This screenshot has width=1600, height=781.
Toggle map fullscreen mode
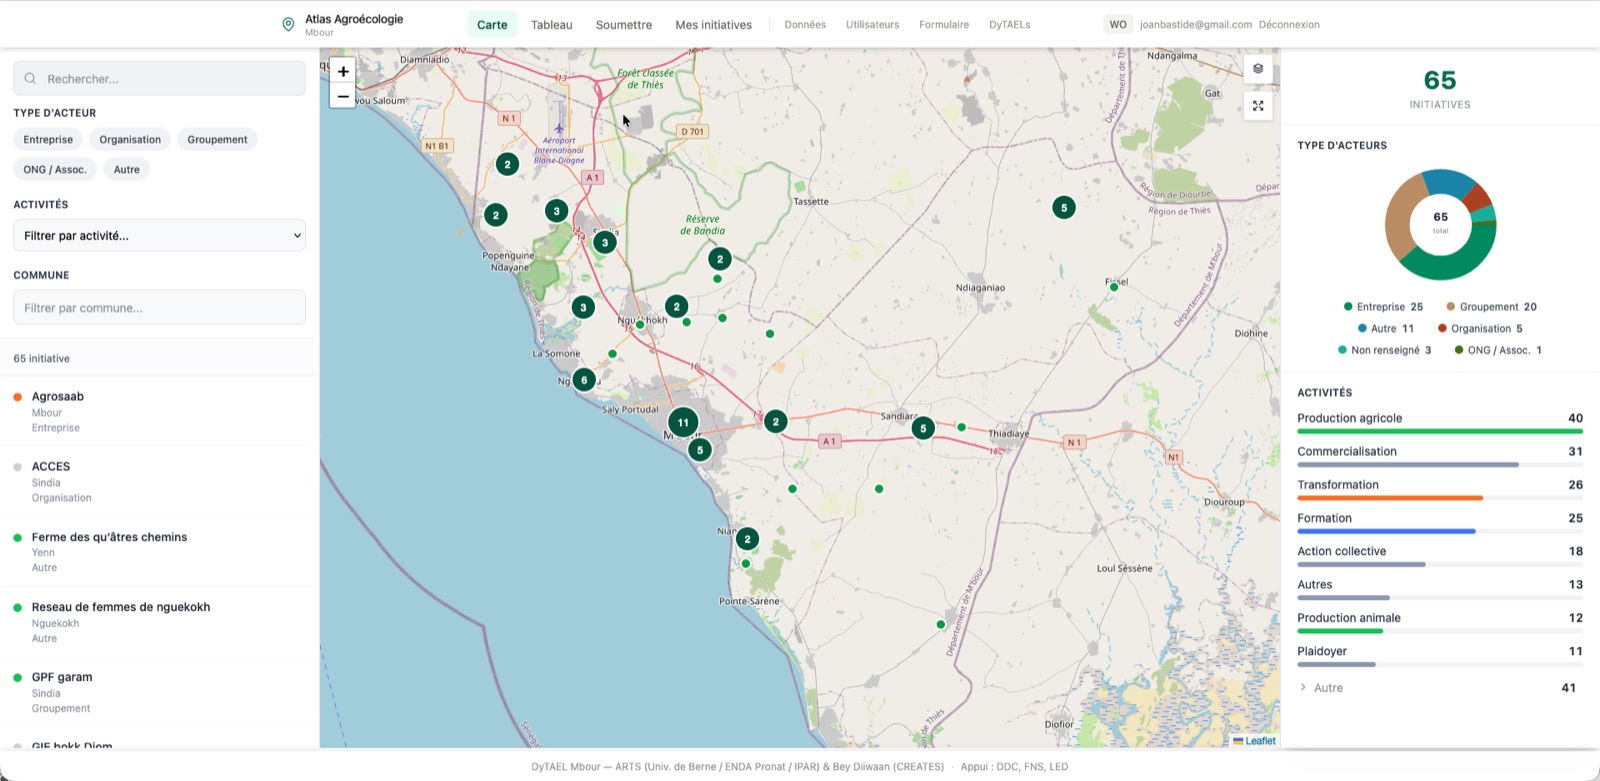[x=1258, y=106]
